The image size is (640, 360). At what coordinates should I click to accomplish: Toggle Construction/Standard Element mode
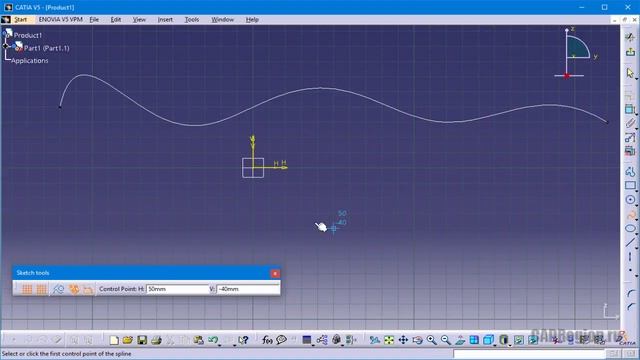point(58,289)
